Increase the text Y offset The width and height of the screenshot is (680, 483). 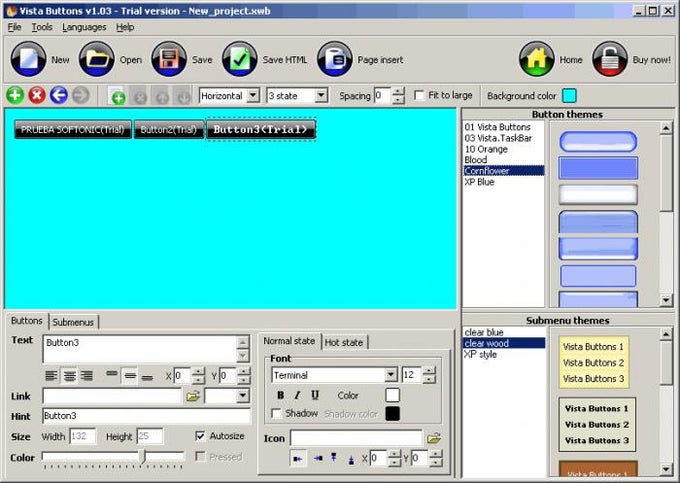point(243,372)
